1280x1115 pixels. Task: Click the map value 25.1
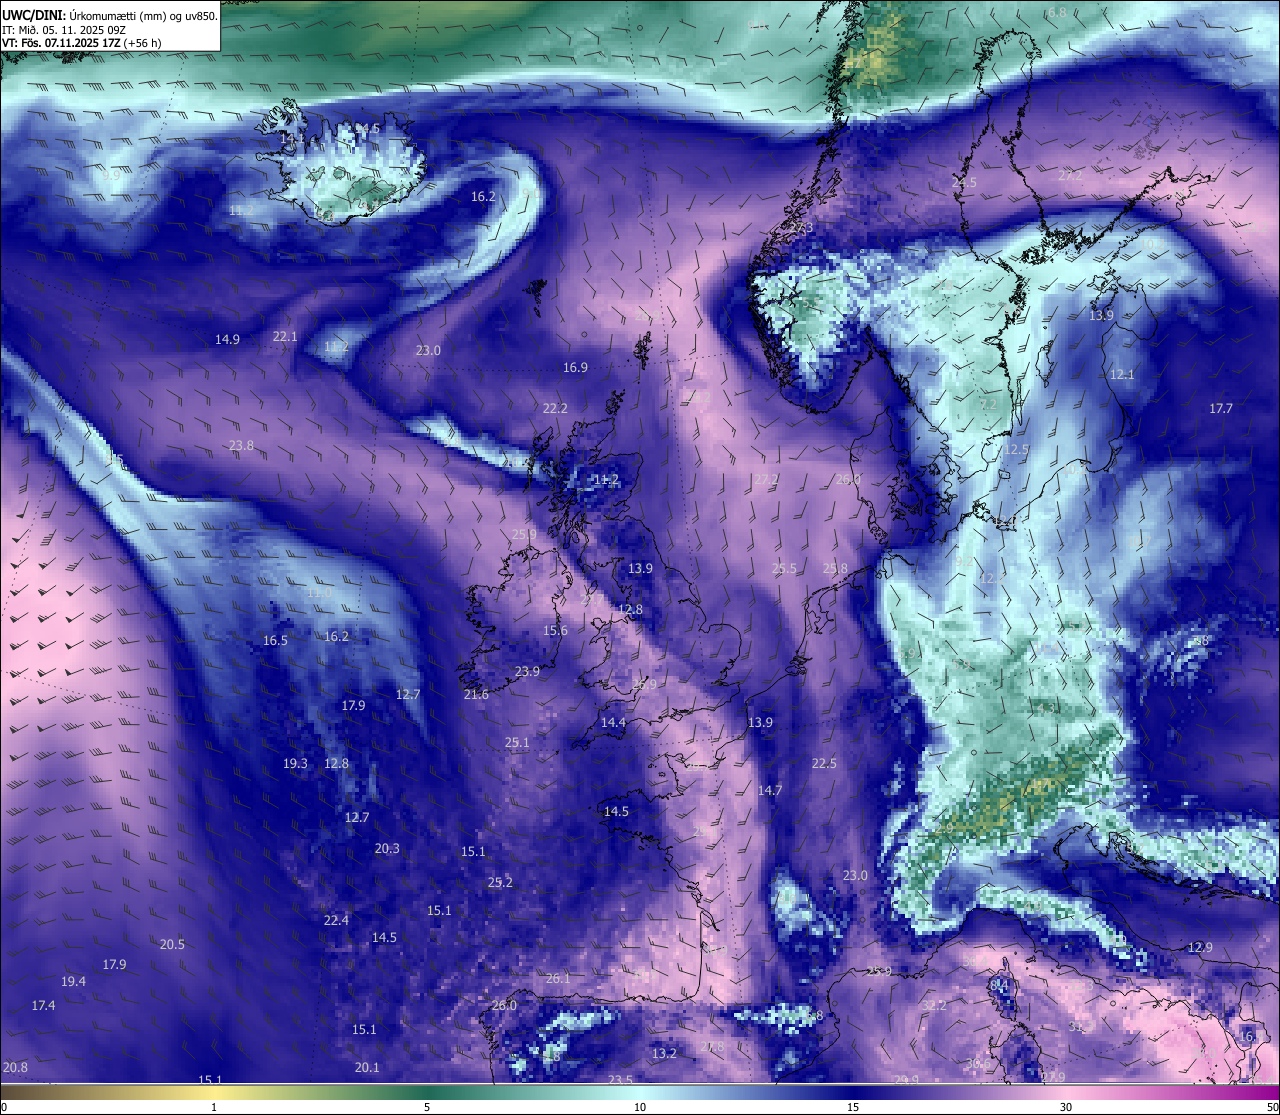517,743
